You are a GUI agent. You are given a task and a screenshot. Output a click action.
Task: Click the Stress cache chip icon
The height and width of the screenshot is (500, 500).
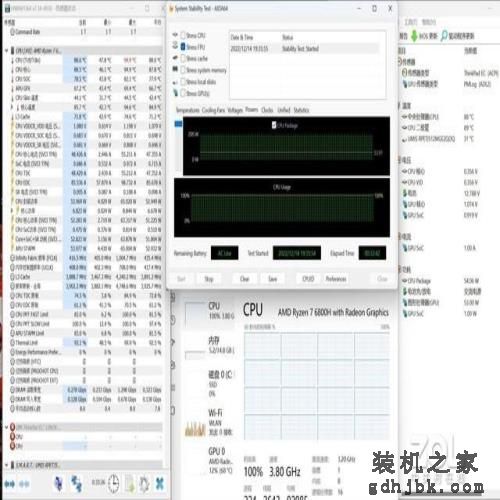point(175,58)
